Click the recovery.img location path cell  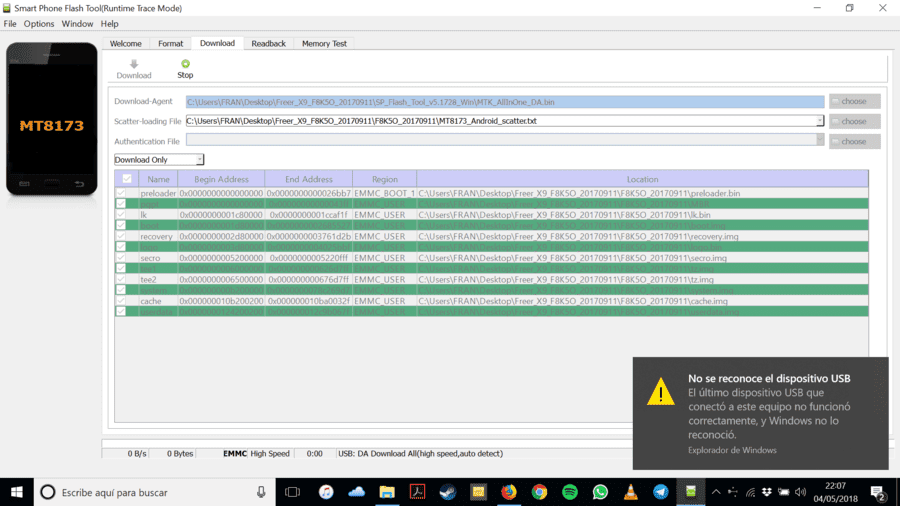click(642, 236)
